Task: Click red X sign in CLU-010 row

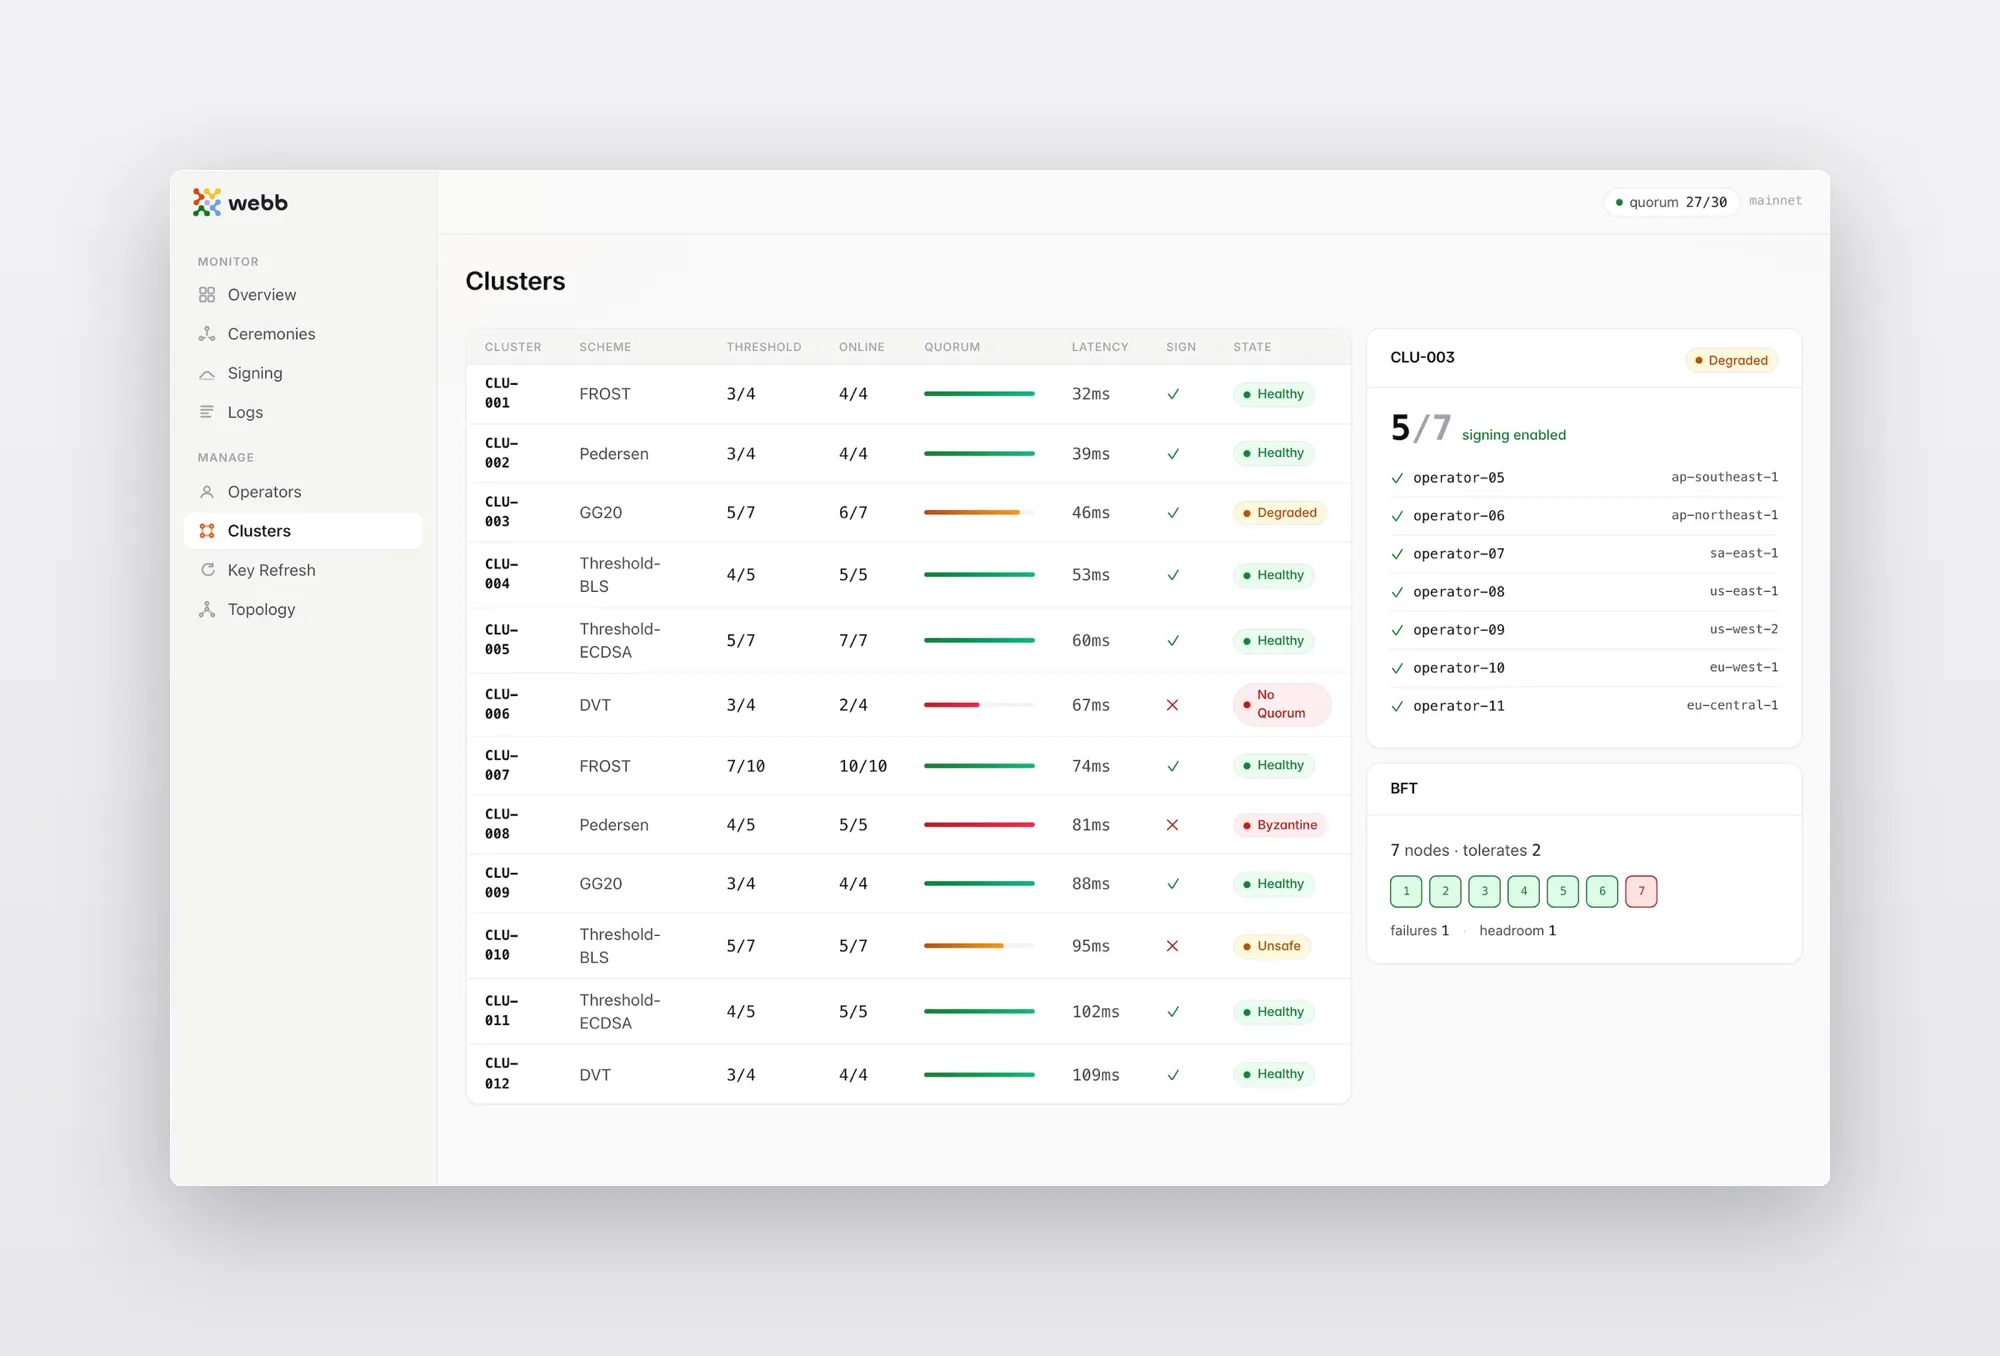Action: [1172, 946]
